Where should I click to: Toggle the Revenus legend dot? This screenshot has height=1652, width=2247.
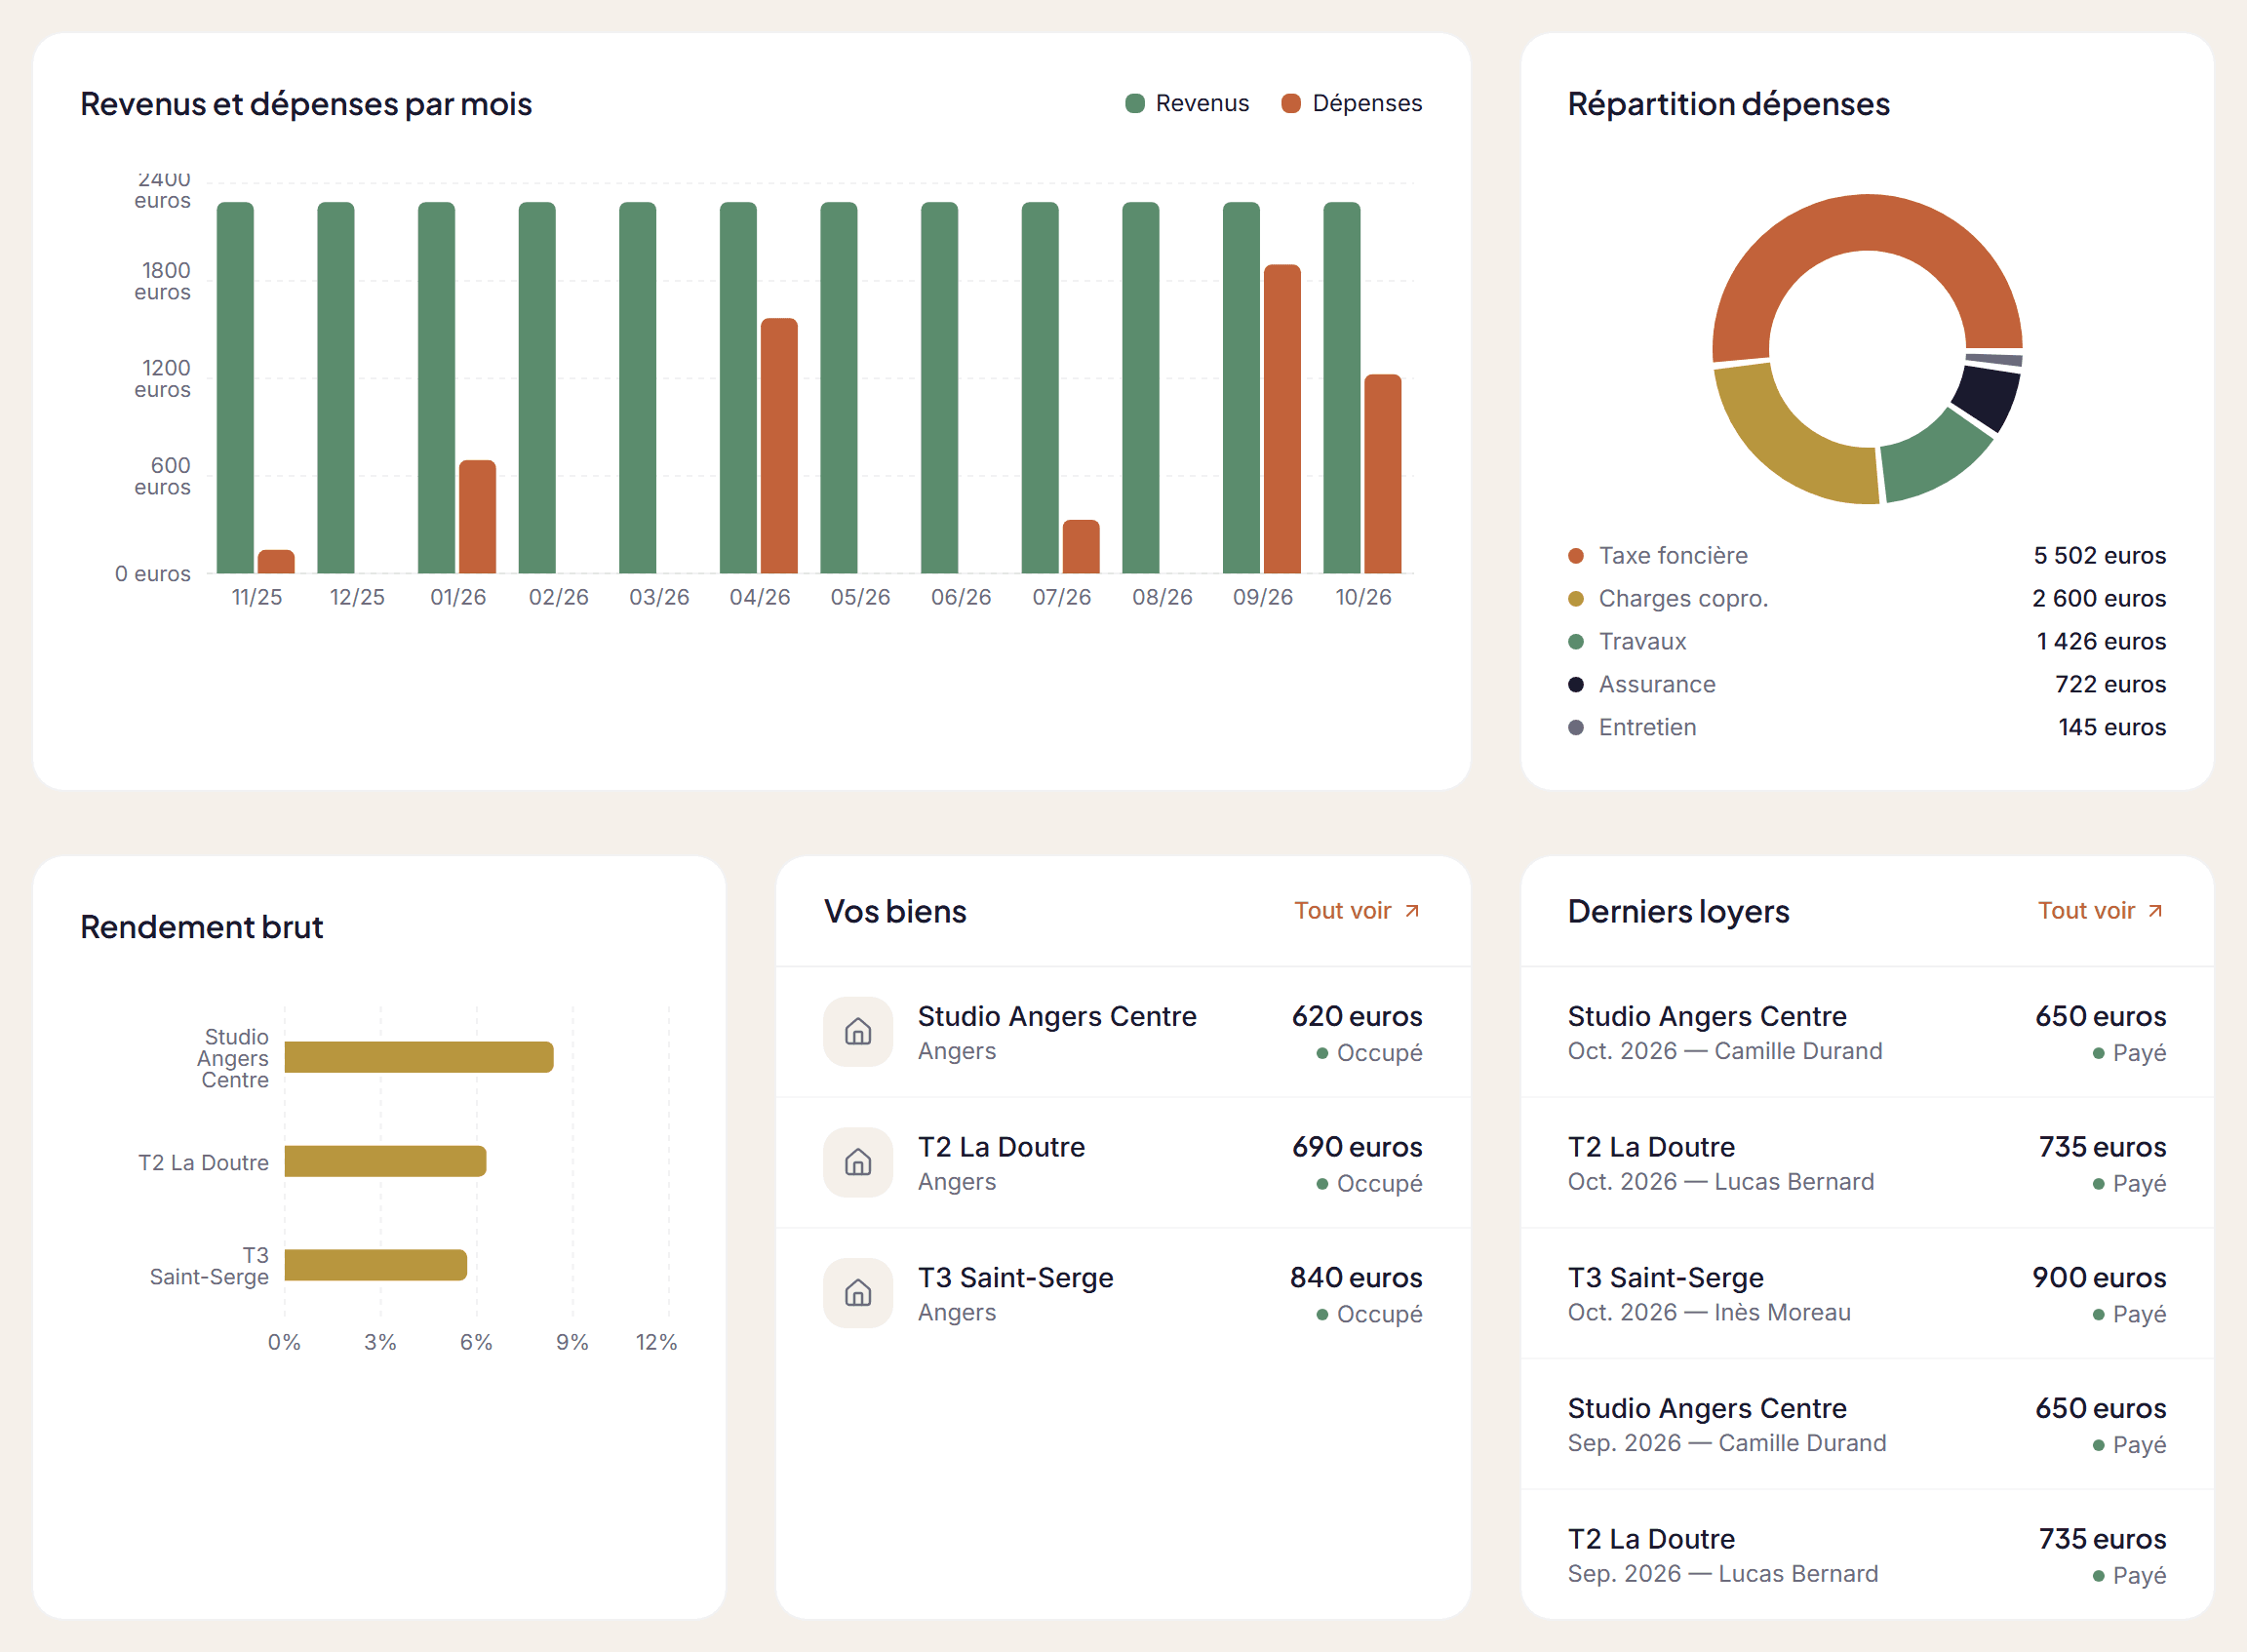(1135, 103)
